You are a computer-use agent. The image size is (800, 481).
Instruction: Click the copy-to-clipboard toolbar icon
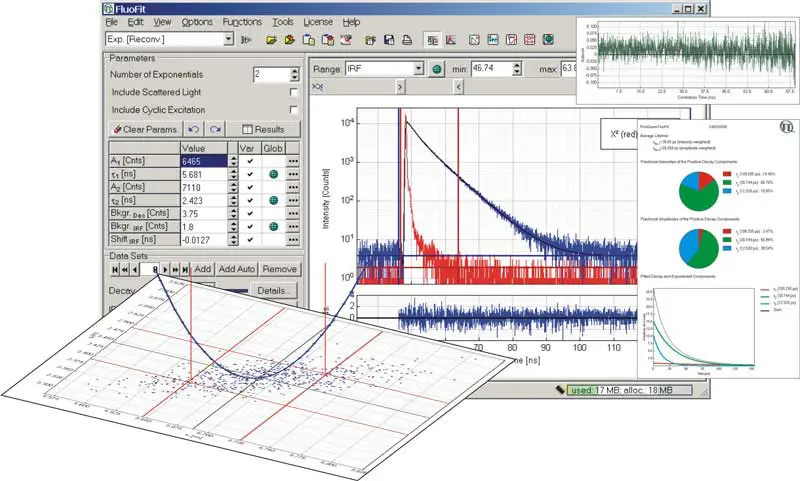tap(309, 39)
